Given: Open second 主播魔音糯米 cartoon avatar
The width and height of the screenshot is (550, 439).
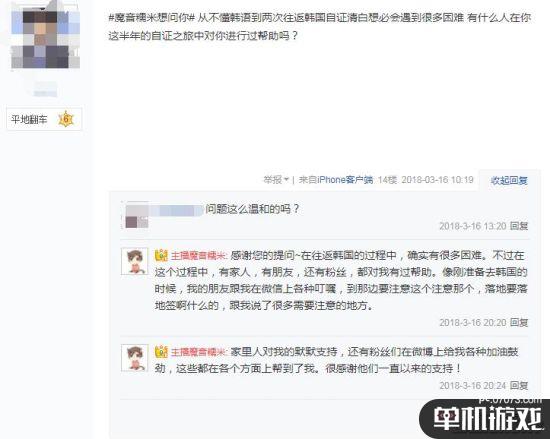Looking at the screenshot, I should coord(135,358).
